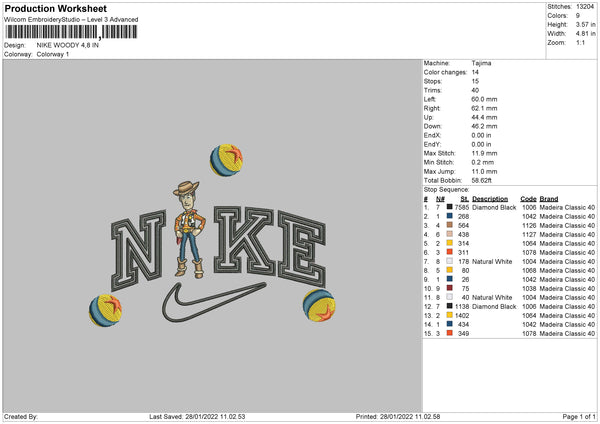Click the Luxo ball right of the swoosh
Screen dimensions: 600x424
click(x=319, y=305)
